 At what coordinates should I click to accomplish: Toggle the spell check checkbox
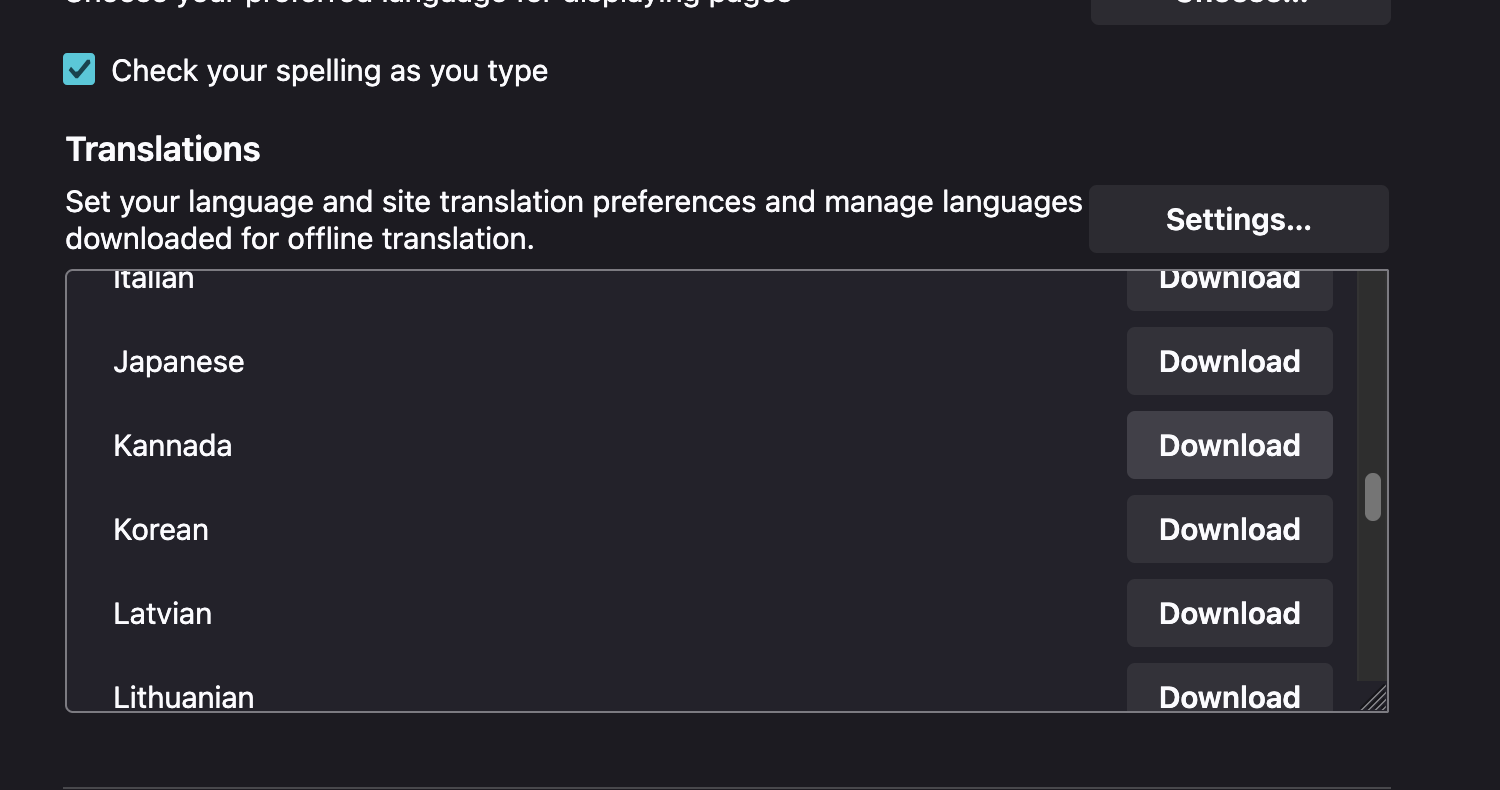click(79, 70)
